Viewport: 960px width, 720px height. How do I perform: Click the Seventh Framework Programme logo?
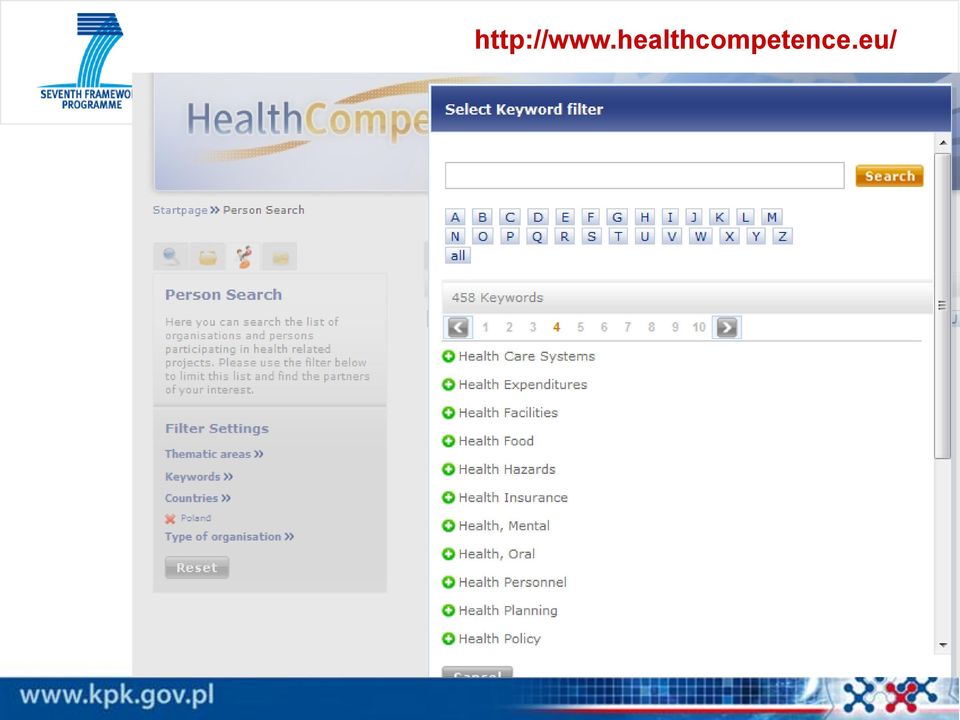point(86,61)
